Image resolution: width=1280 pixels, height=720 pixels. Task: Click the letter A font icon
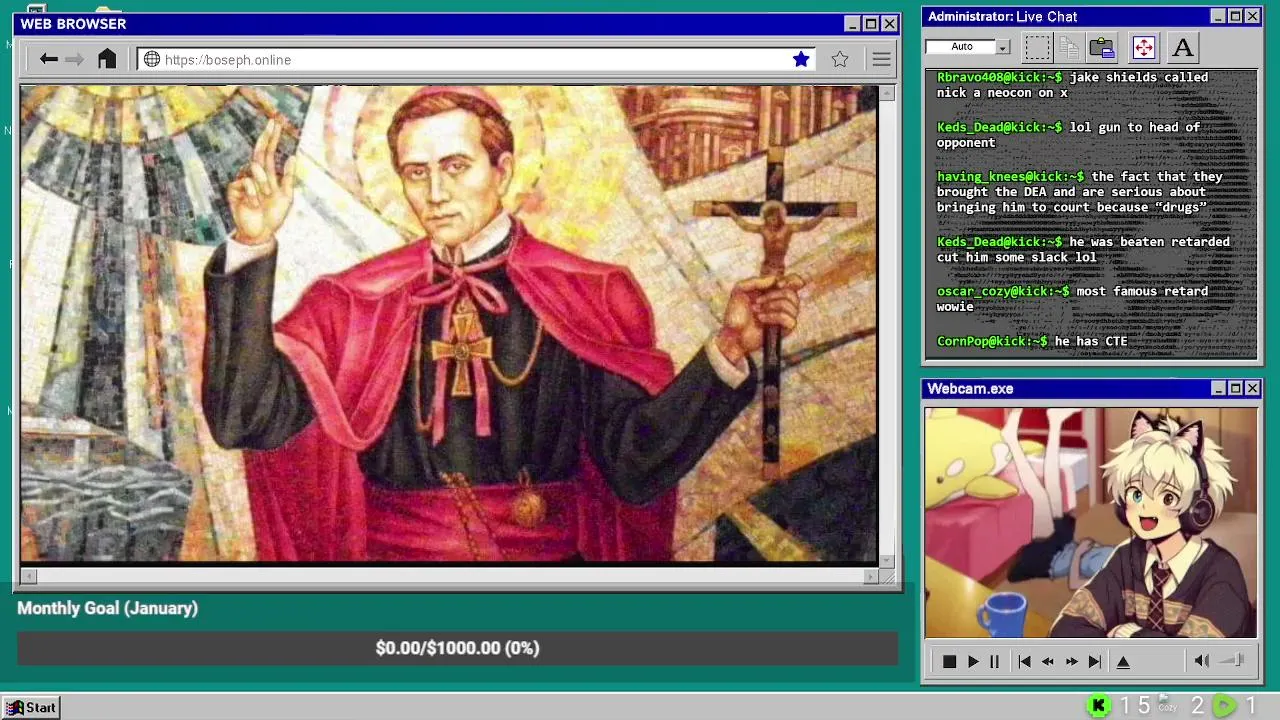(1183, 47)
